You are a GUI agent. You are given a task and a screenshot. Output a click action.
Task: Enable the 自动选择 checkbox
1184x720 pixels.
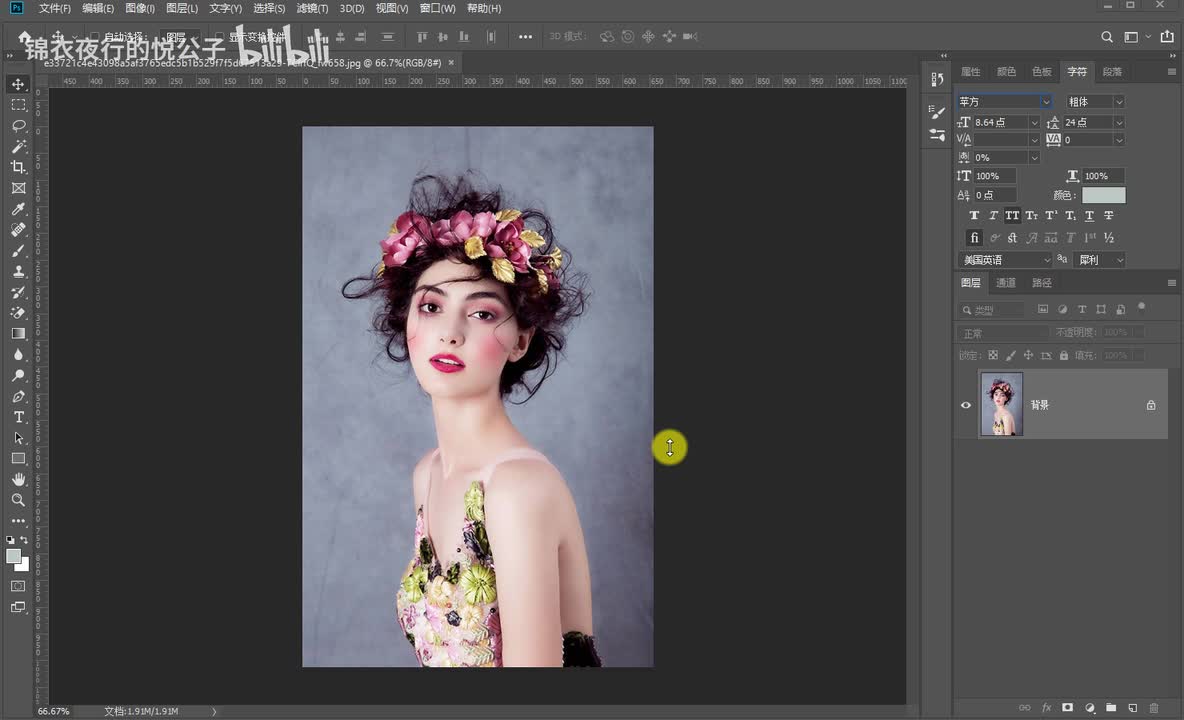[96, 37]
